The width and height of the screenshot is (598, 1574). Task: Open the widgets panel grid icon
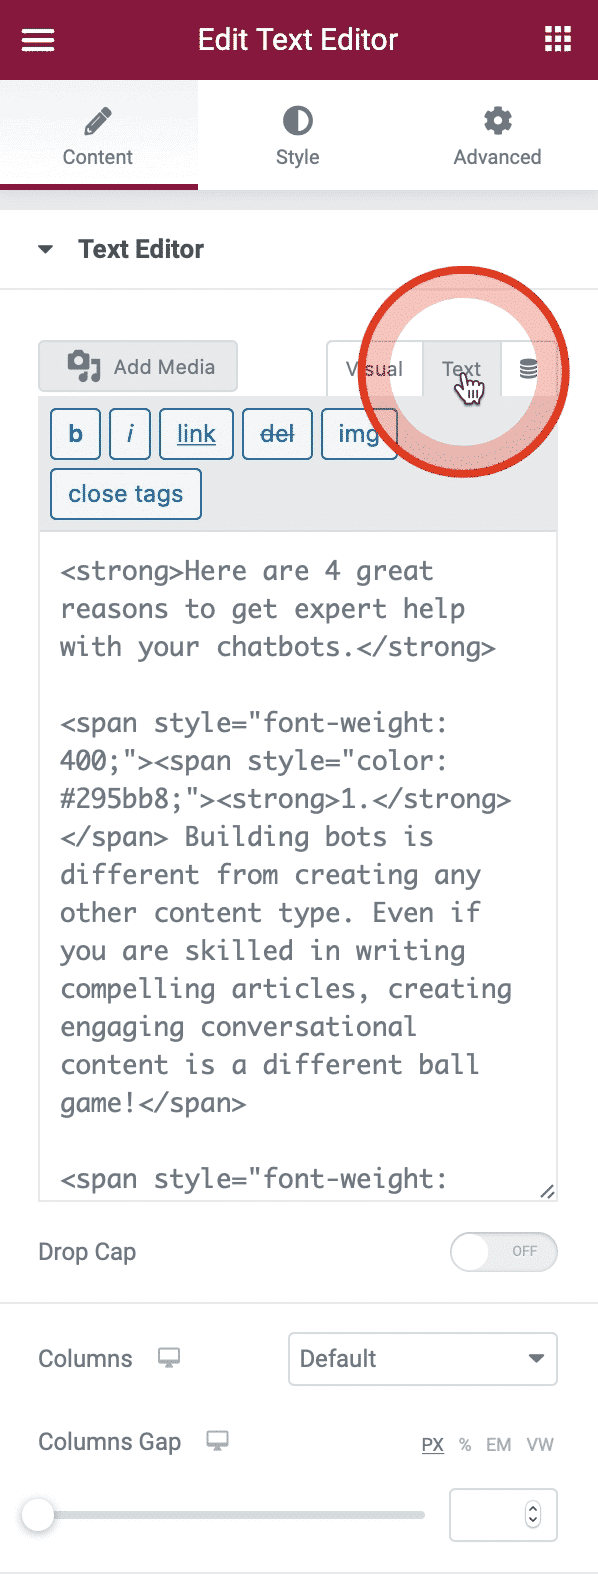(x=557, y=40)
